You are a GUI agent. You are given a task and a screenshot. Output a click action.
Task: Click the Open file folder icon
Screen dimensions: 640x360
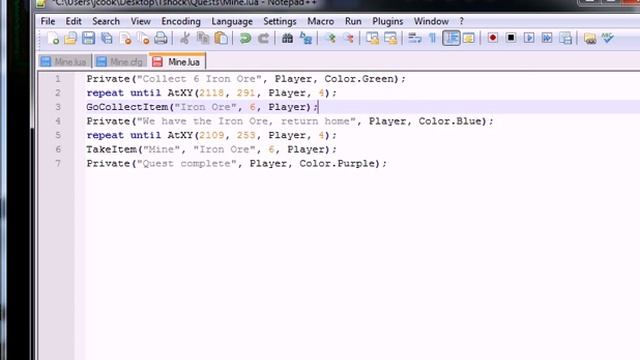tap(71, 38)
